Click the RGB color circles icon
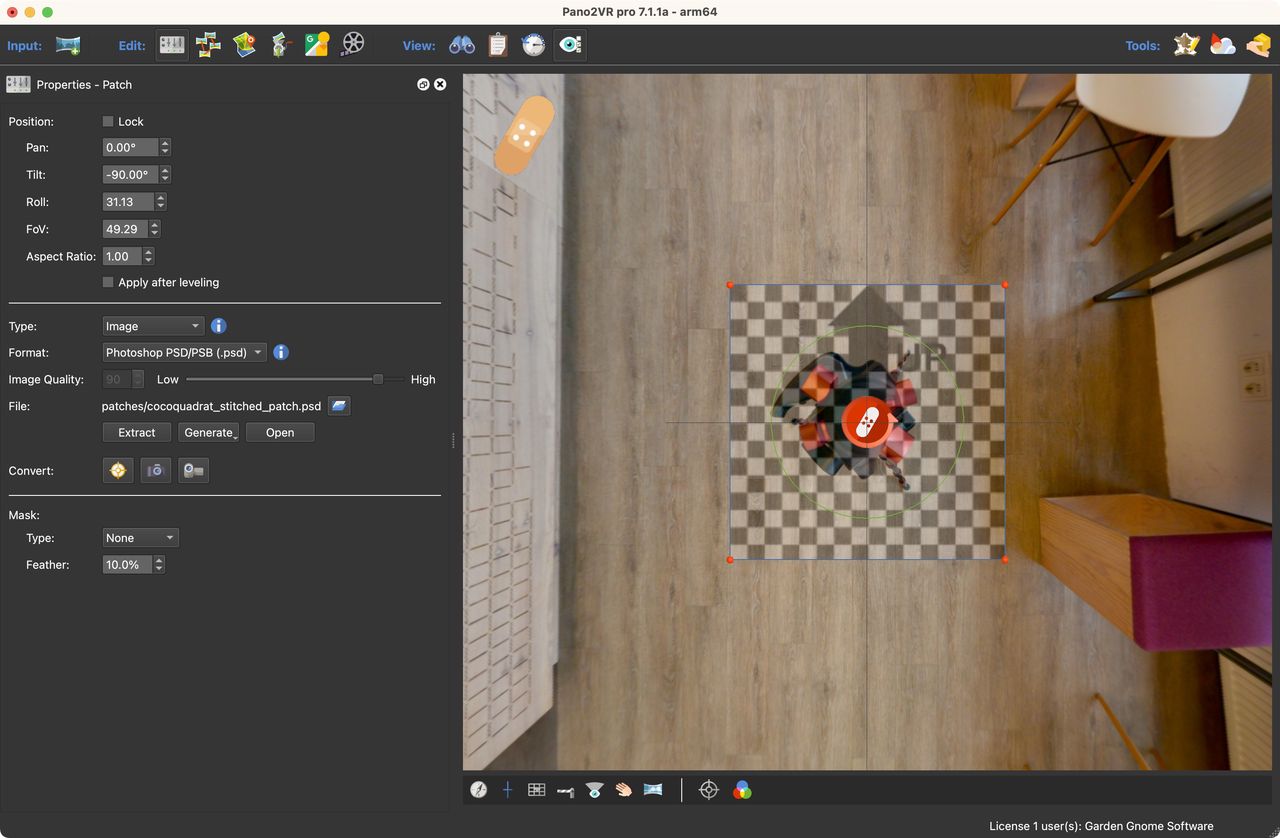Viewport: 1280px width, 838px height. pos(742,790)
